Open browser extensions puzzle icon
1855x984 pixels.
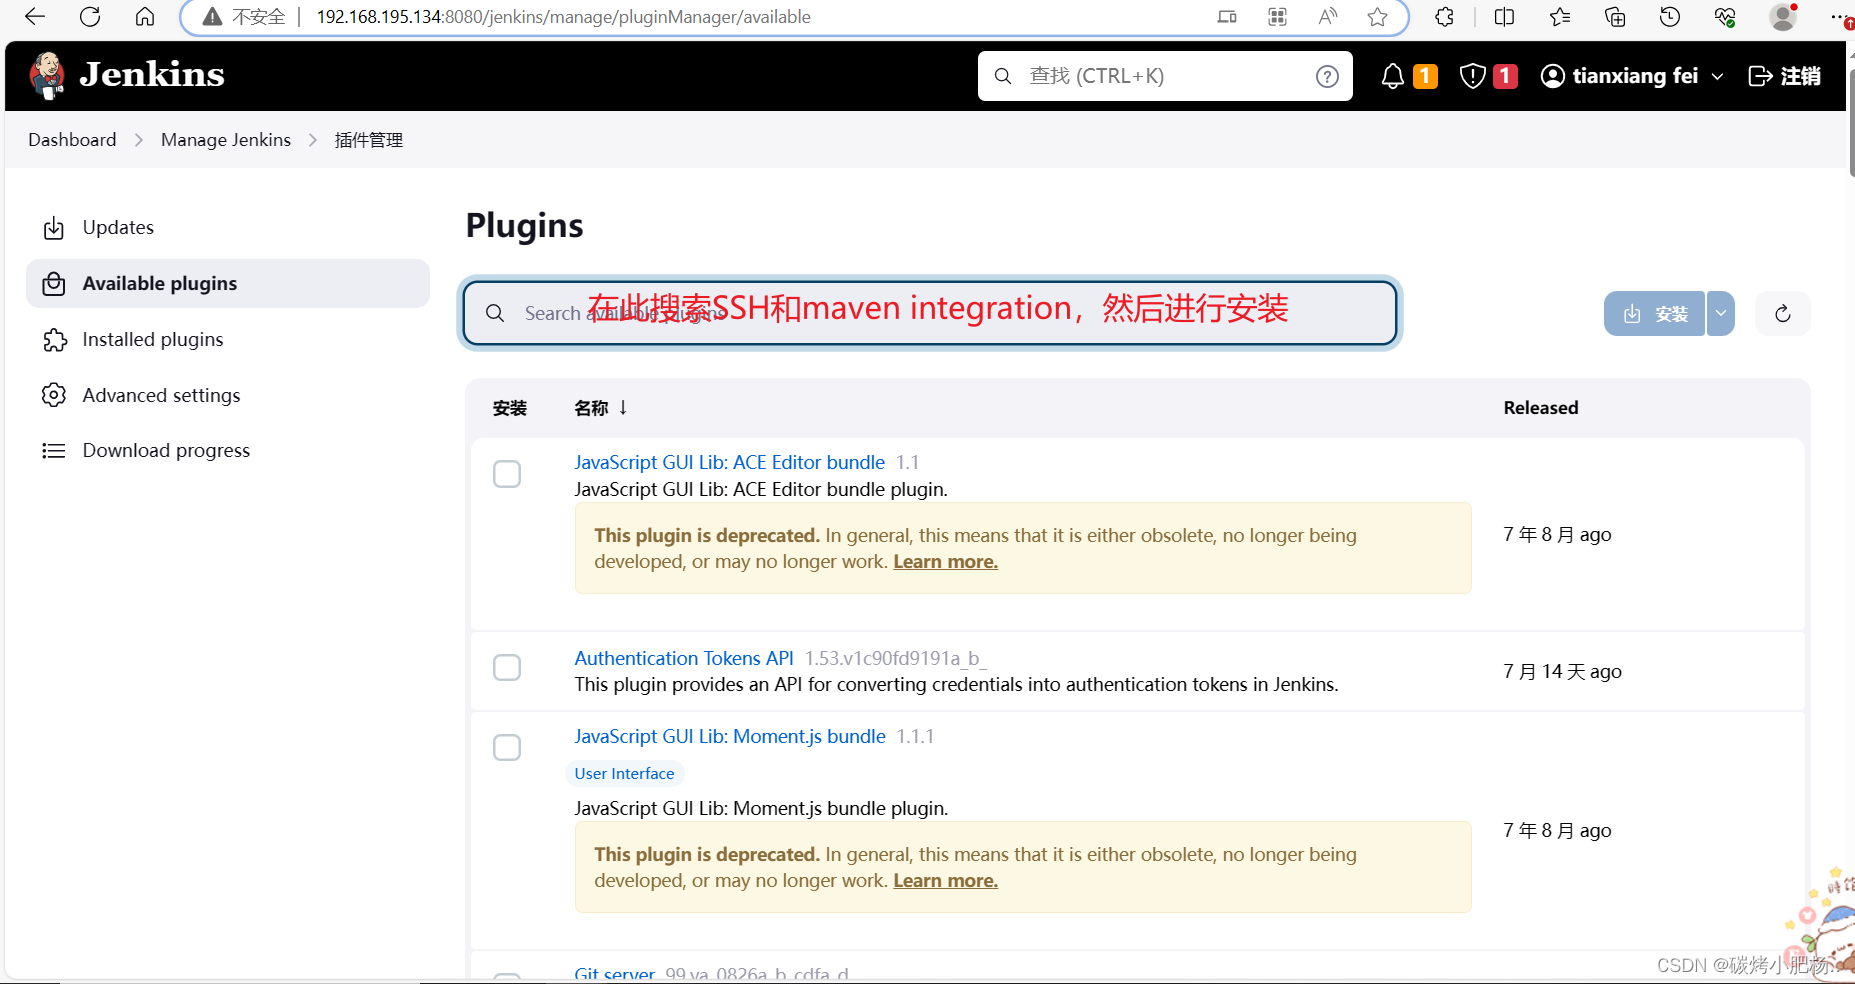click(x=1444, y=16)
